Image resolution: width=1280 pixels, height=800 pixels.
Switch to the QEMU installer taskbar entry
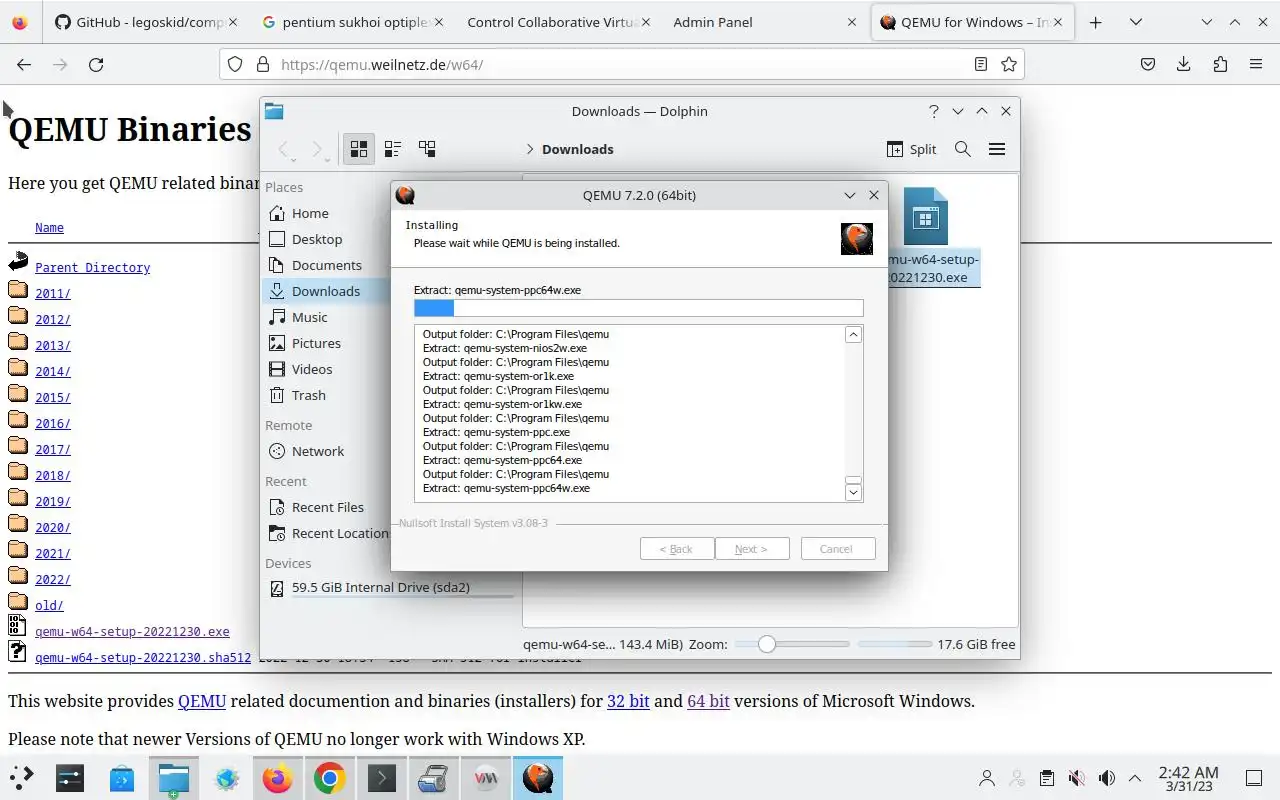point(538,778)
